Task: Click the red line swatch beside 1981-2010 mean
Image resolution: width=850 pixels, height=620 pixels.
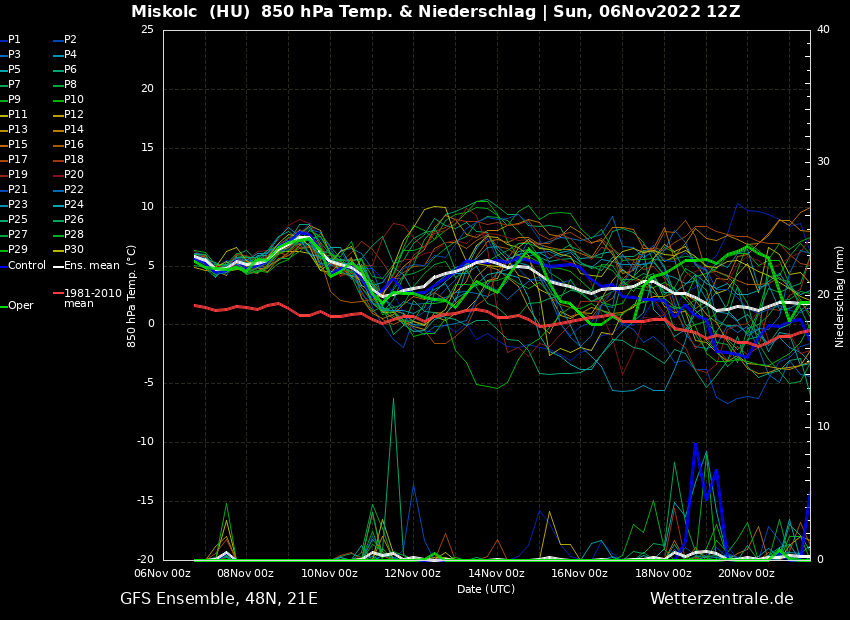Action: pos(58,294)
